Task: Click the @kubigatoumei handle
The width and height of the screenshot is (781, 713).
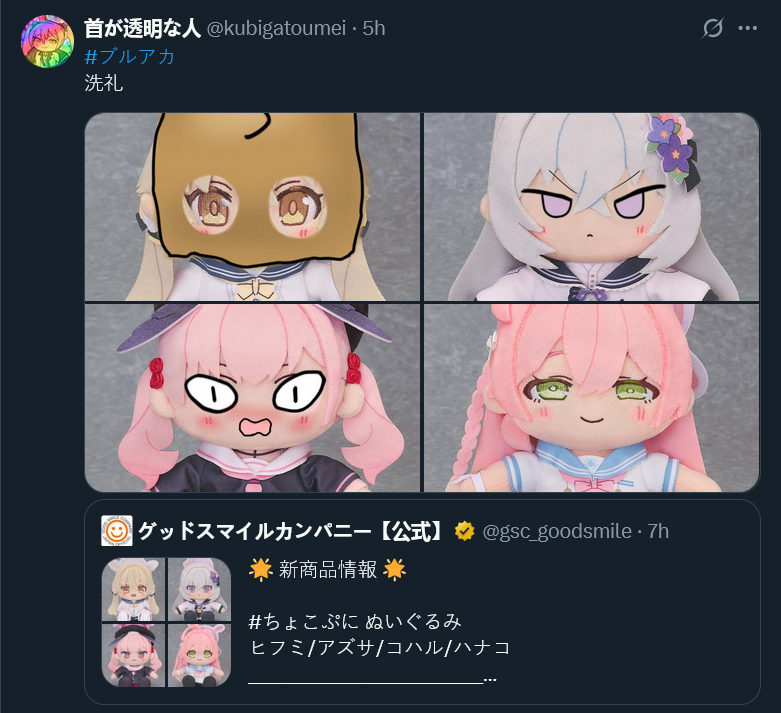Action: pos(276,29)
